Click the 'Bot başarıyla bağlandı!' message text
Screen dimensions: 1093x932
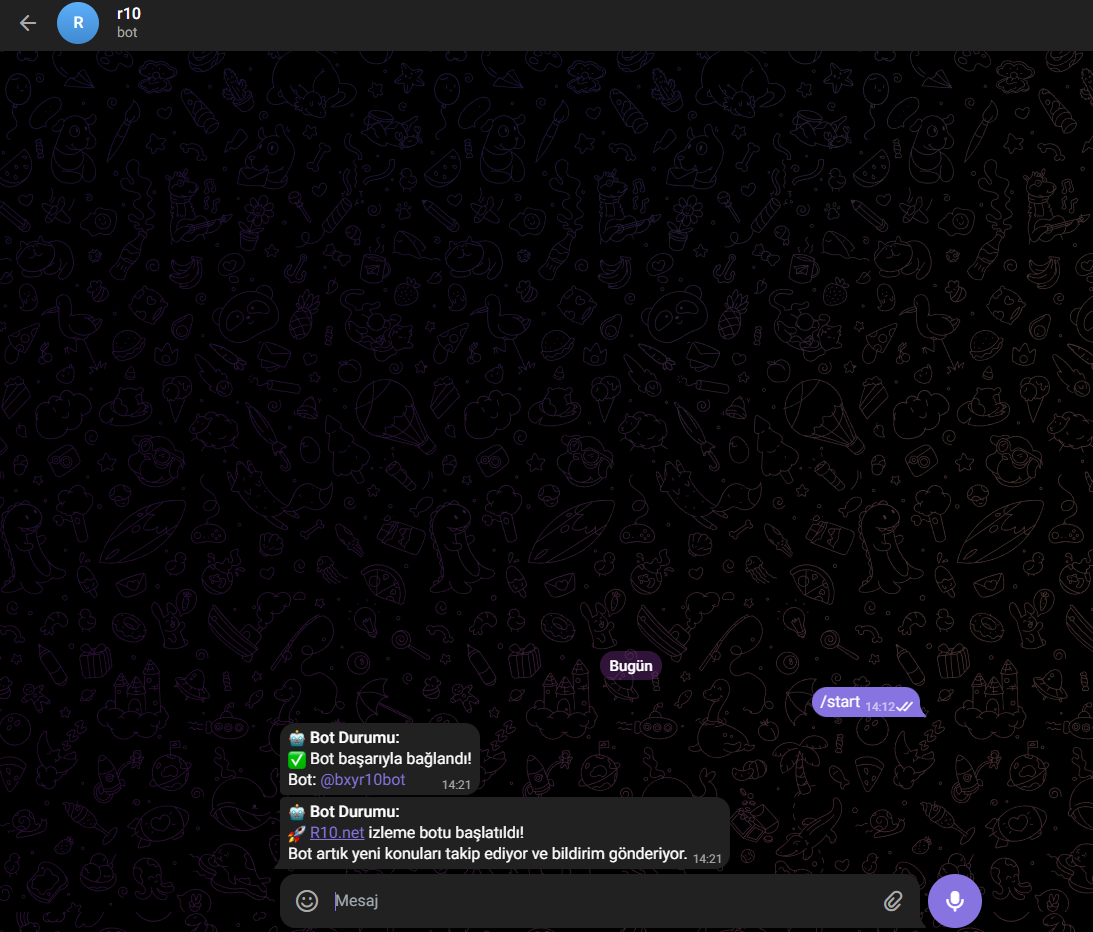pyautogui.click(x=390, y=758)
